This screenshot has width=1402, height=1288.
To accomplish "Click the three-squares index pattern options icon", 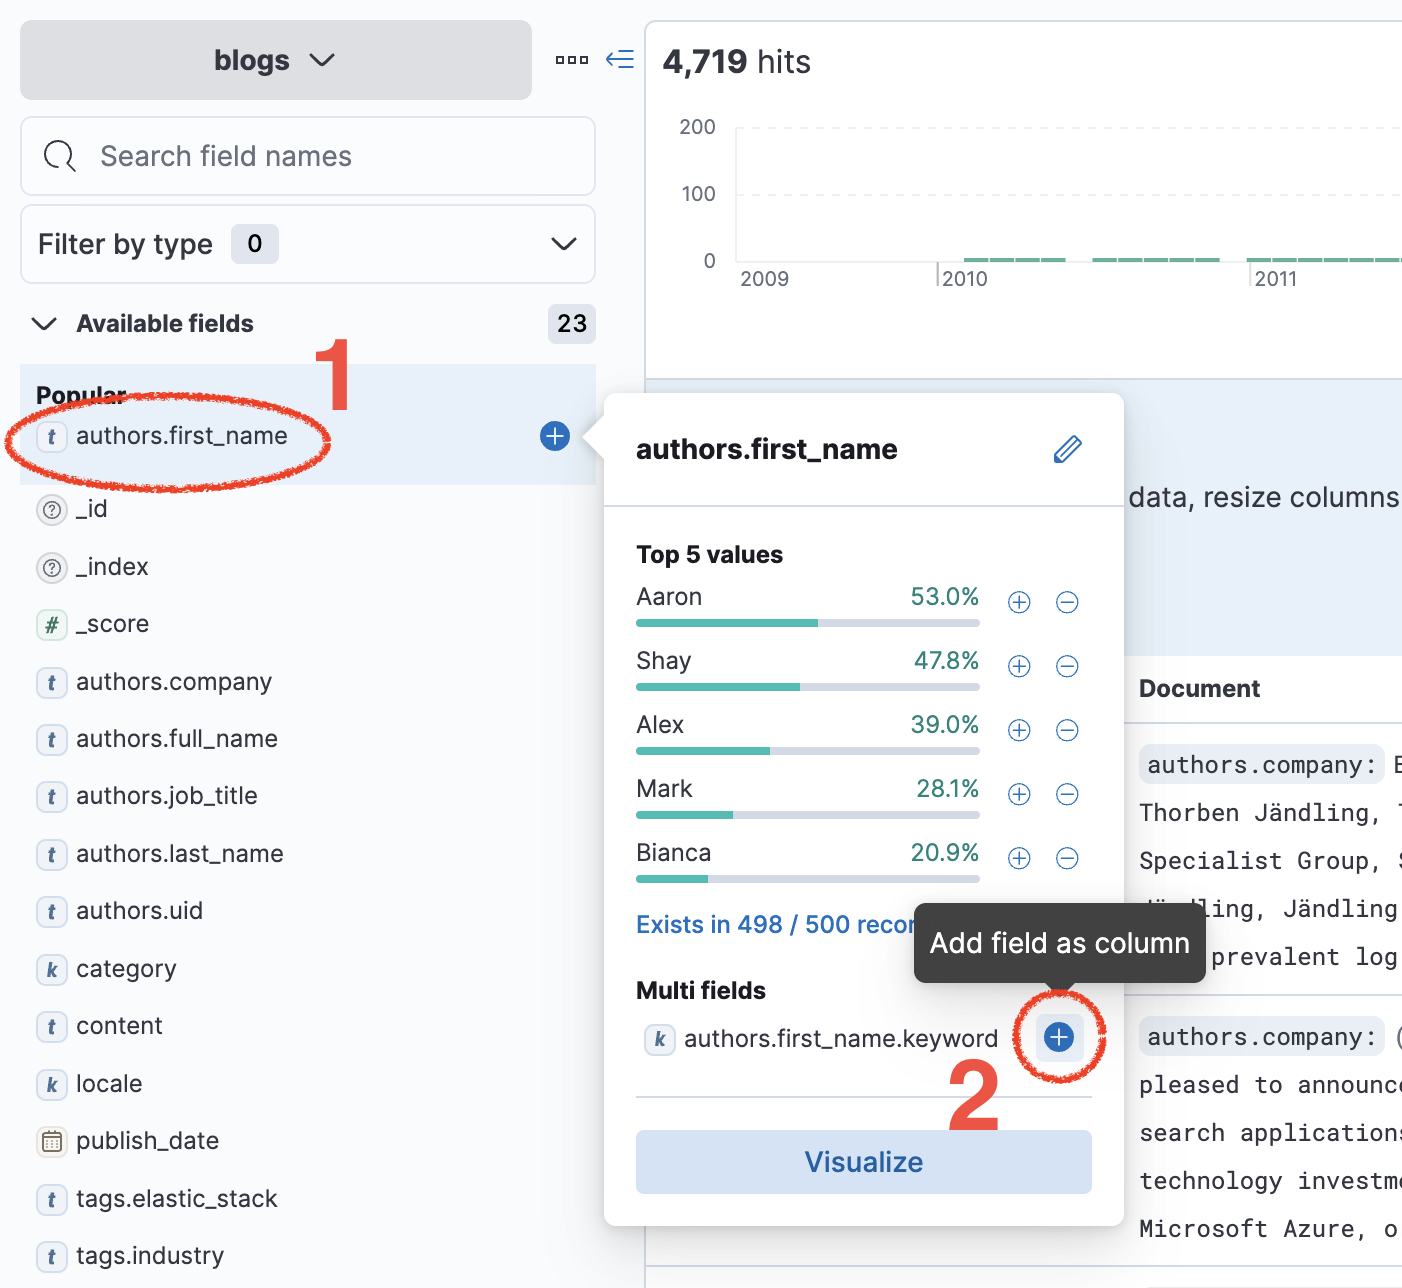I will (x=572, y=60).
